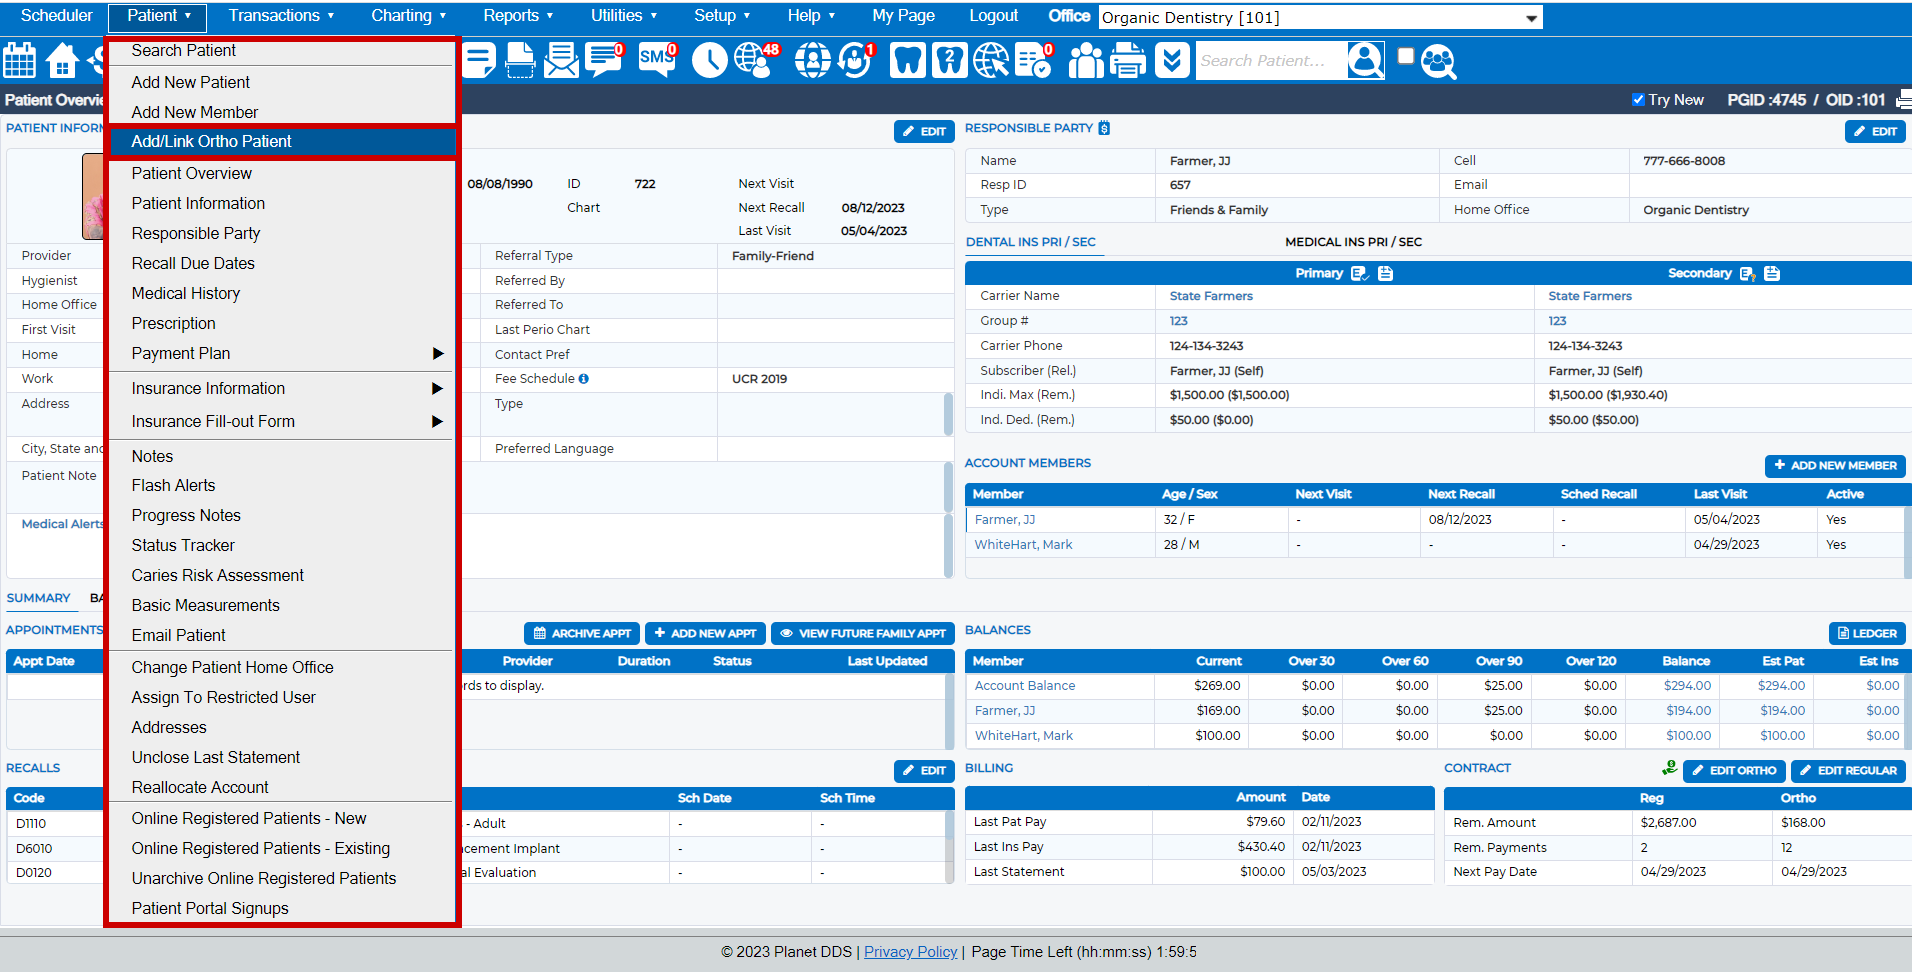Image resolution: width=1912 pixels, height=972 pixels.
Task: Click ADD NEW APPT button
Action: pos(705,633)
